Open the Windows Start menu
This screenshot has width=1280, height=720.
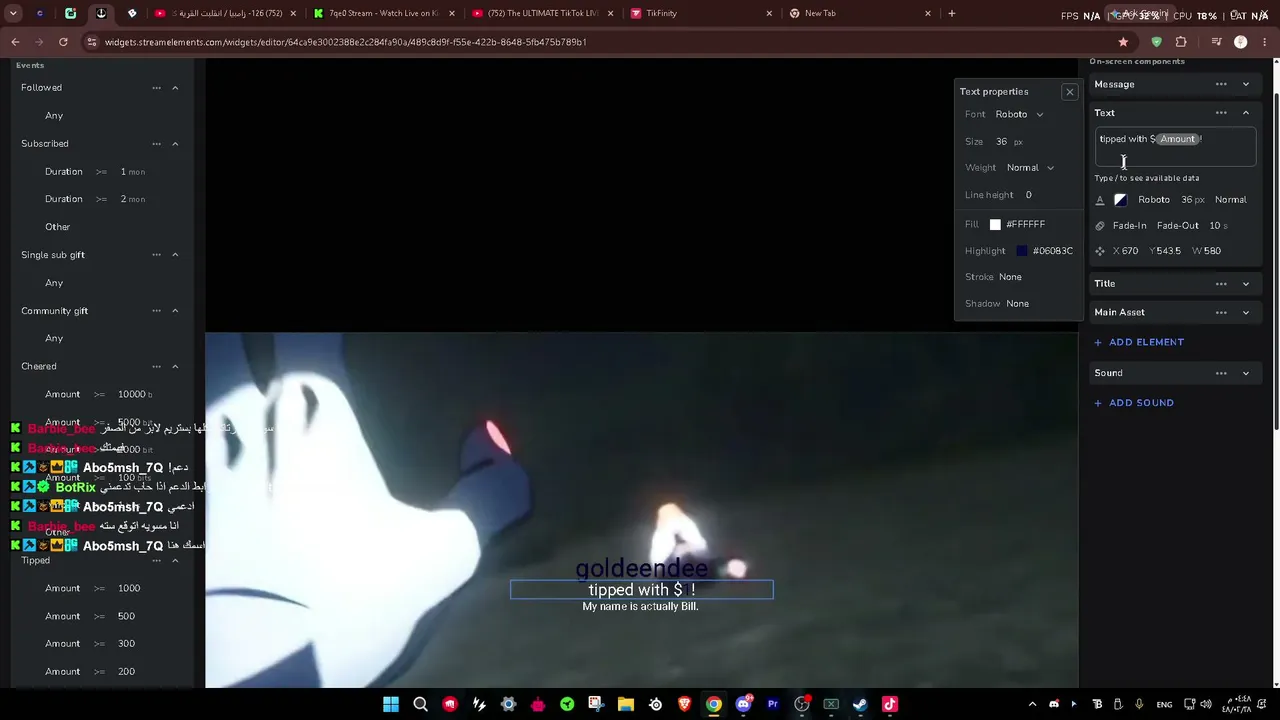point(391,705)
